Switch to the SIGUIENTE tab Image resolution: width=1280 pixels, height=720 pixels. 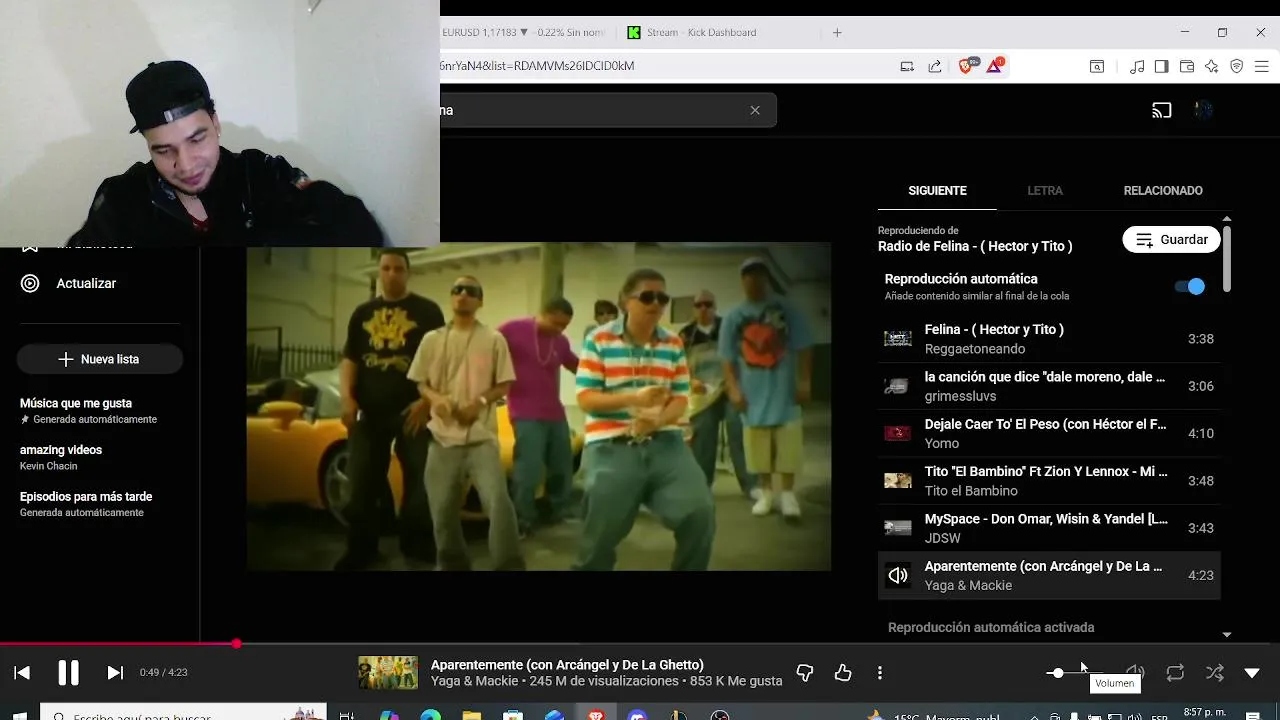click(x=937, y=190)
